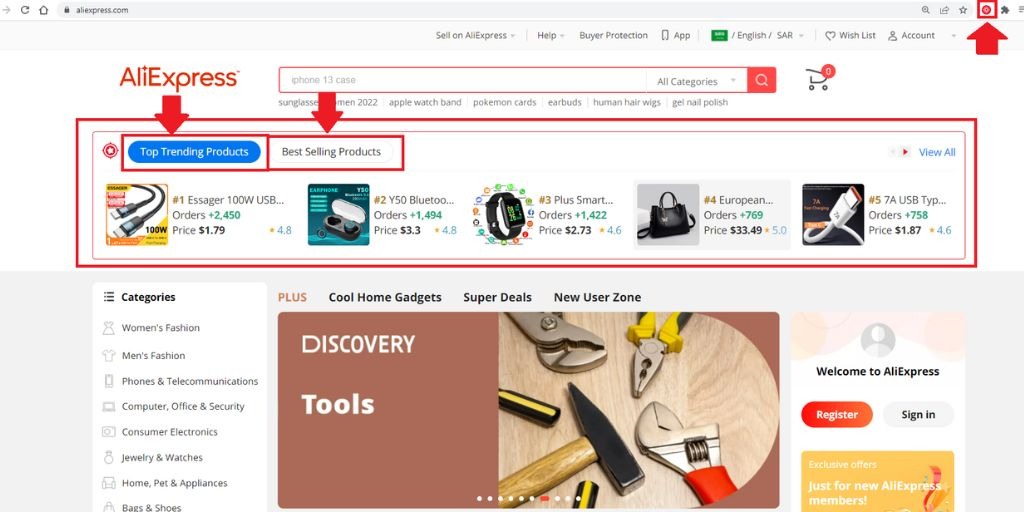Search suggestion earbuds
This screenshot has height=512, width=1024.
pyautogui.click(x=565, y=102)
